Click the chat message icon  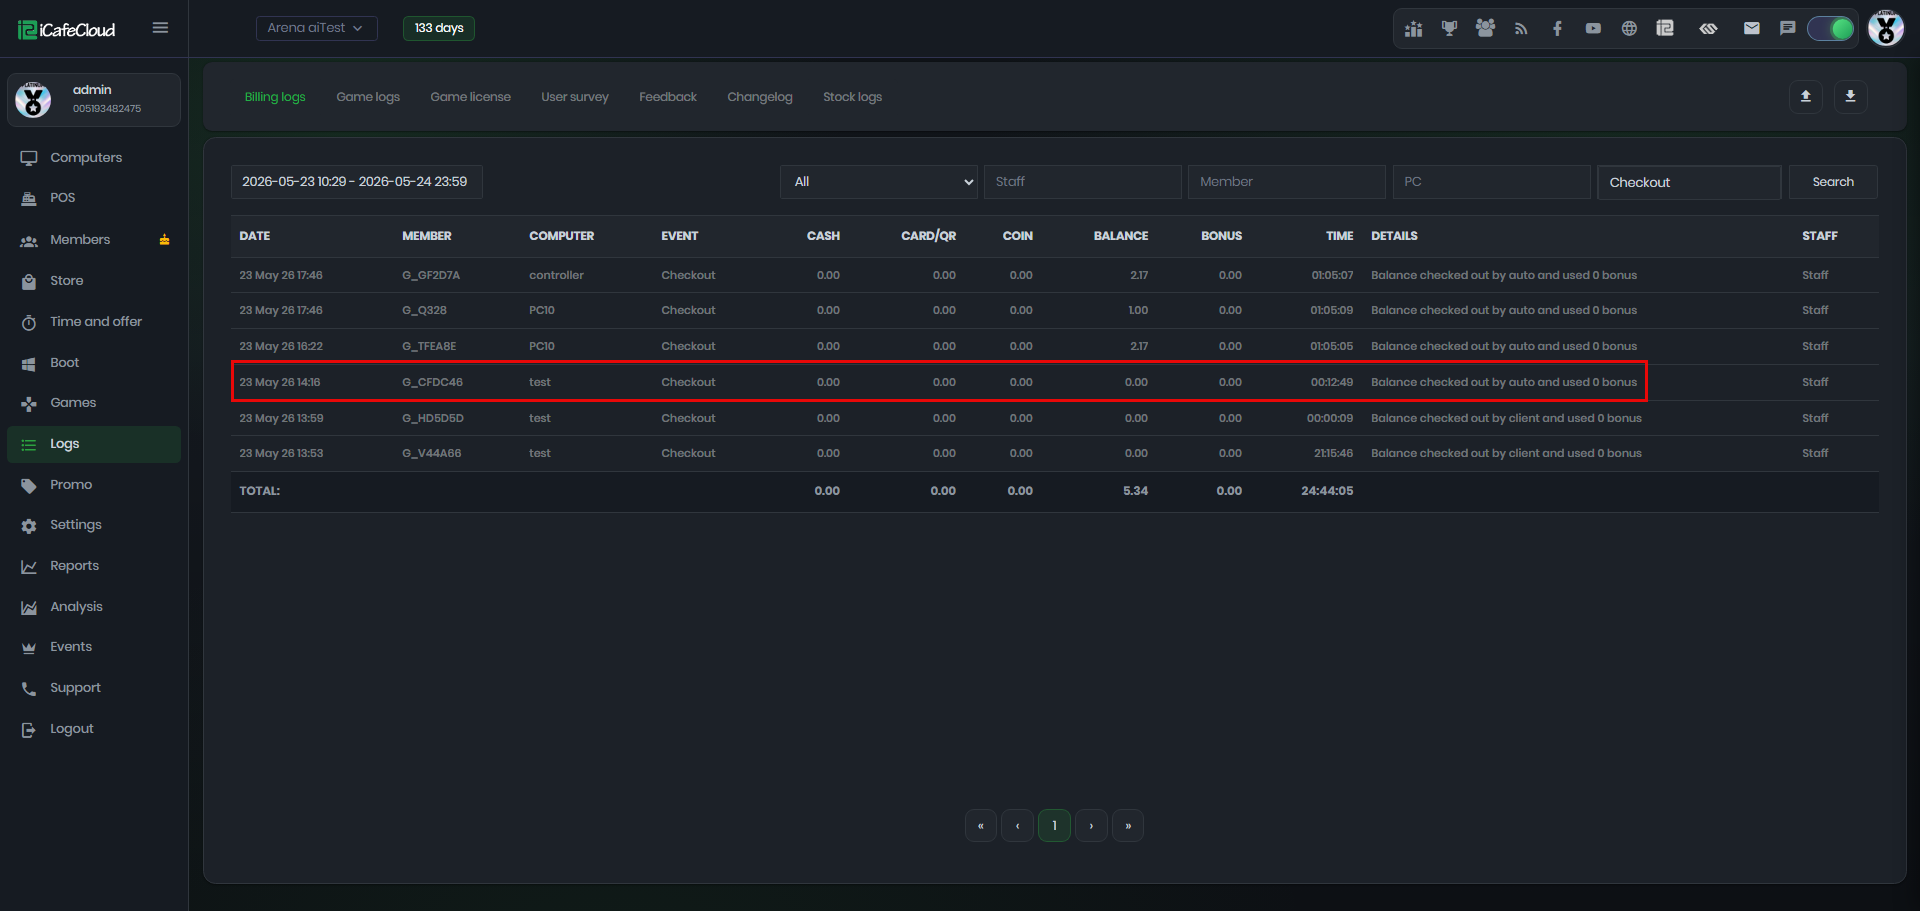pyautogui.click(x=1787, y=28)
